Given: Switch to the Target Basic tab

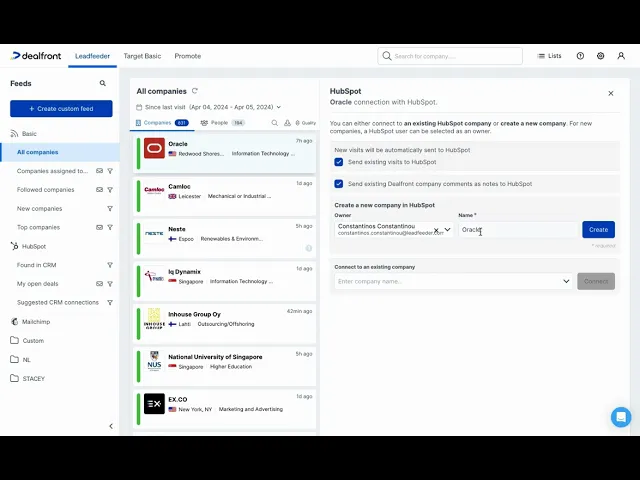Looking at the screenshot, I should pos(142,56).
